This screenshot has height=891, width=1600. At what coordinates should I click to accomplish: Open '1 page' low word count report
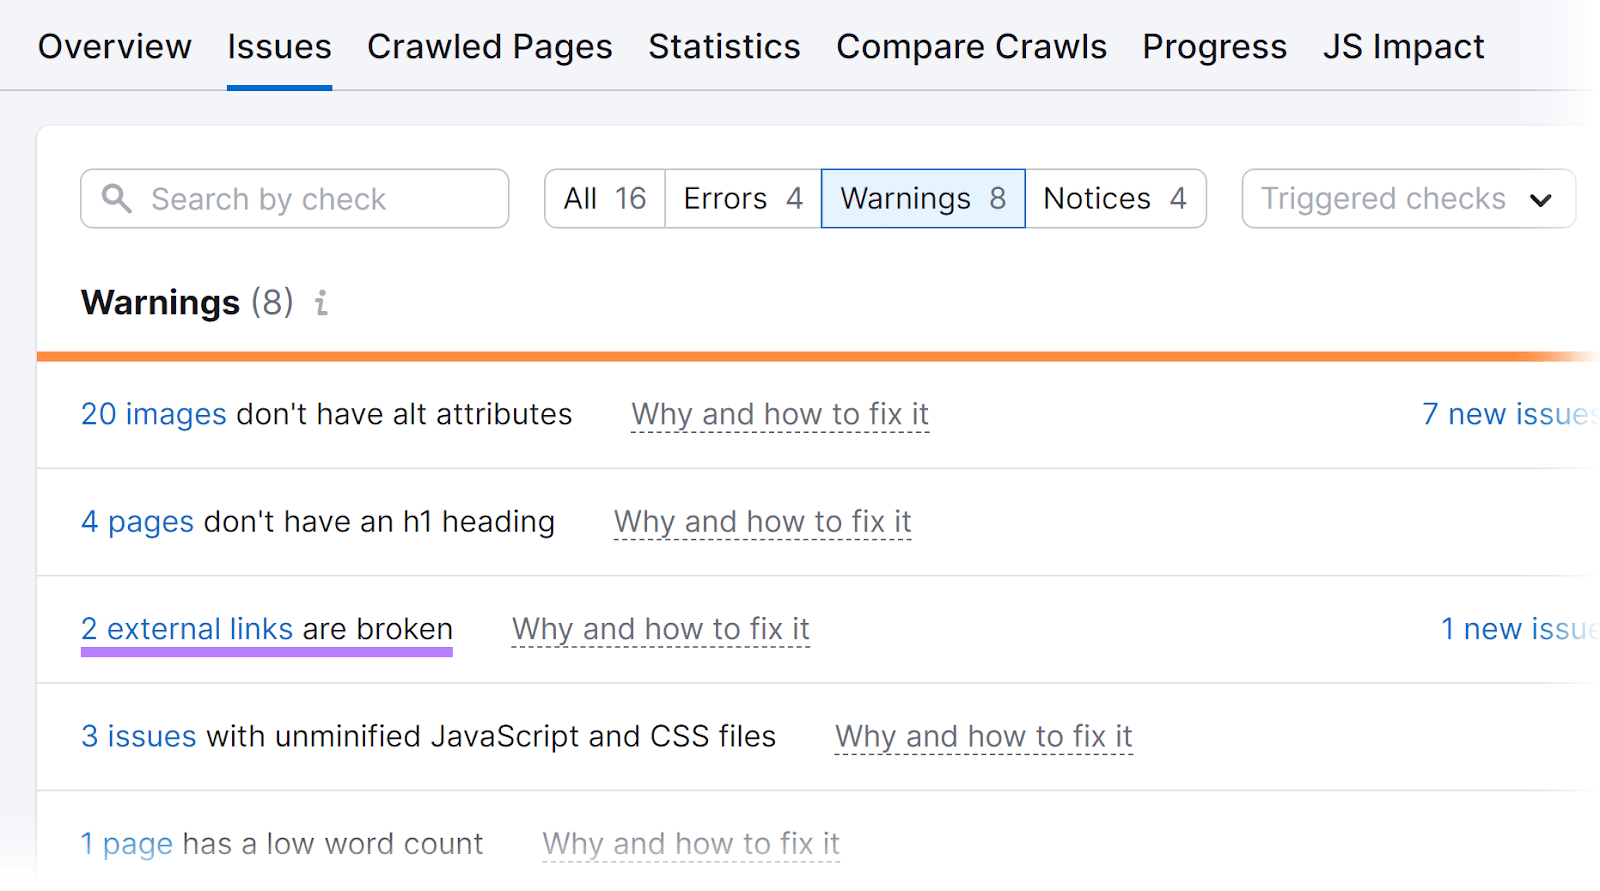point(126,843)
